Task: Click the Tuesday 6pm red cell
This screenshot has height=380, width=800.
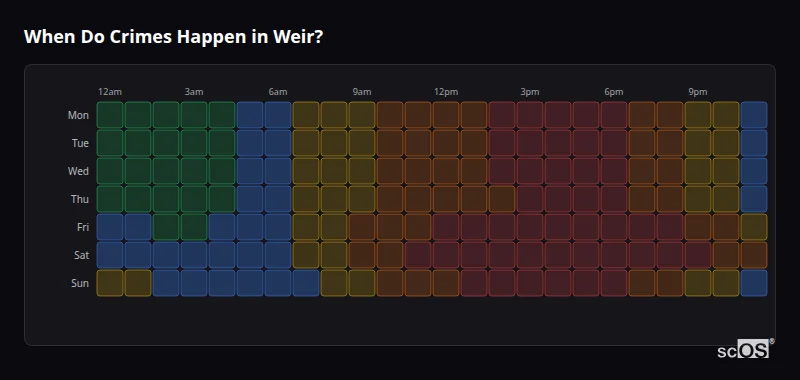Action: point(614,143)
